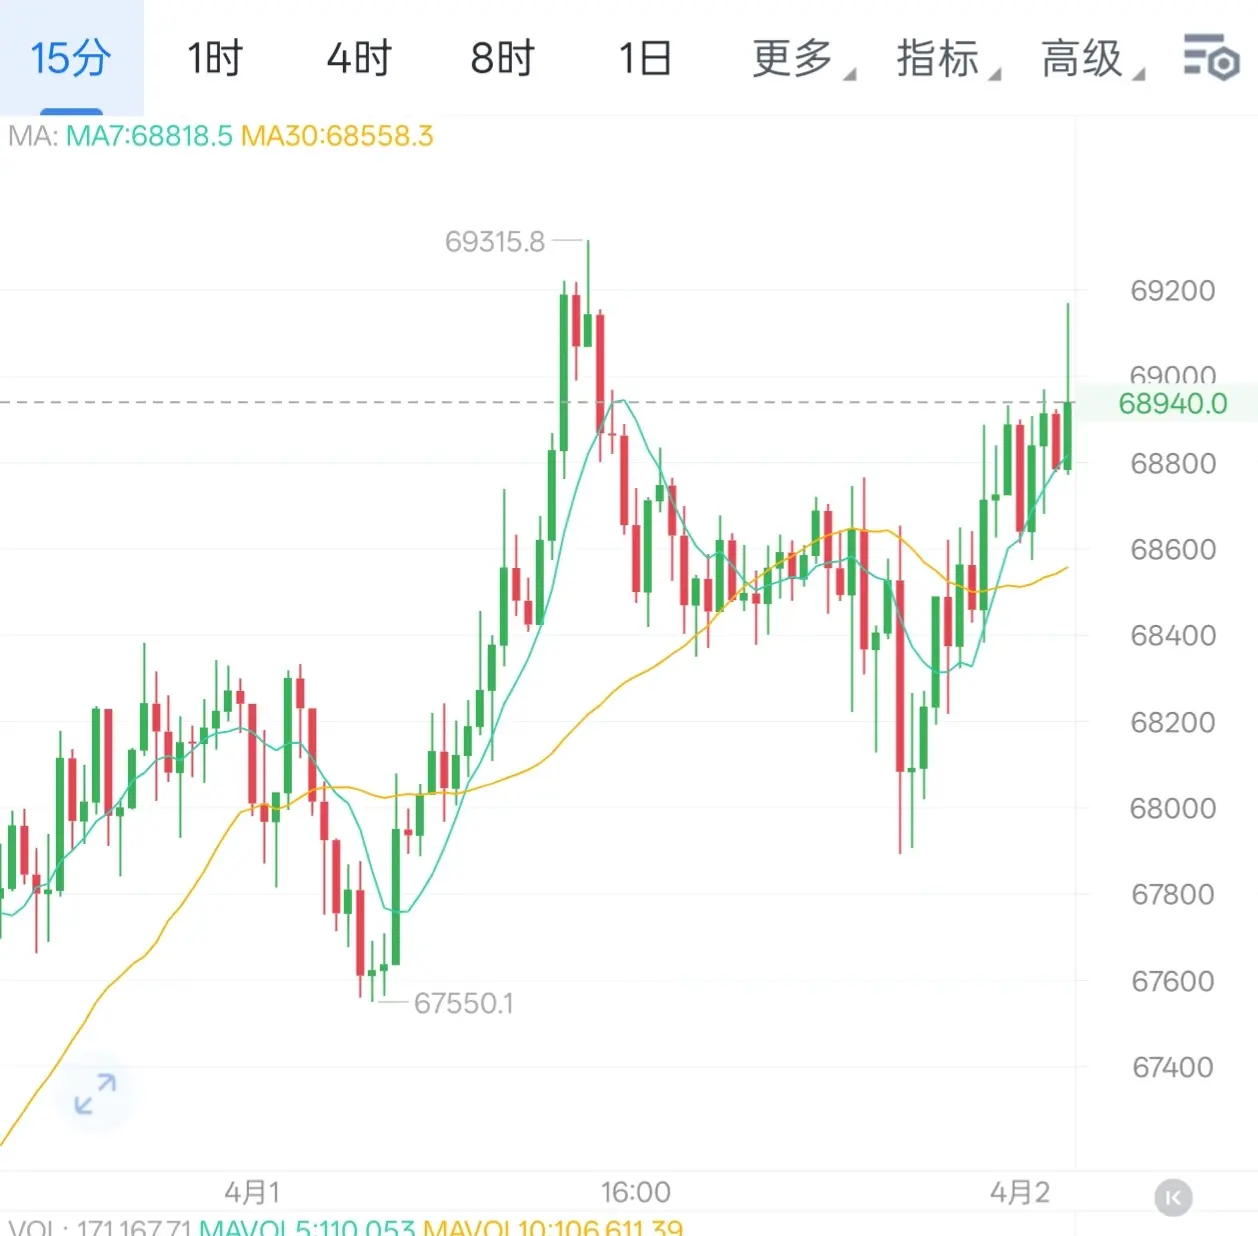Image resolution: width=1258 pixels, height=1236 pixels.
Task: Tap the 68400 price axis label
Action: pyautogui.click(x=1173, y=636)
